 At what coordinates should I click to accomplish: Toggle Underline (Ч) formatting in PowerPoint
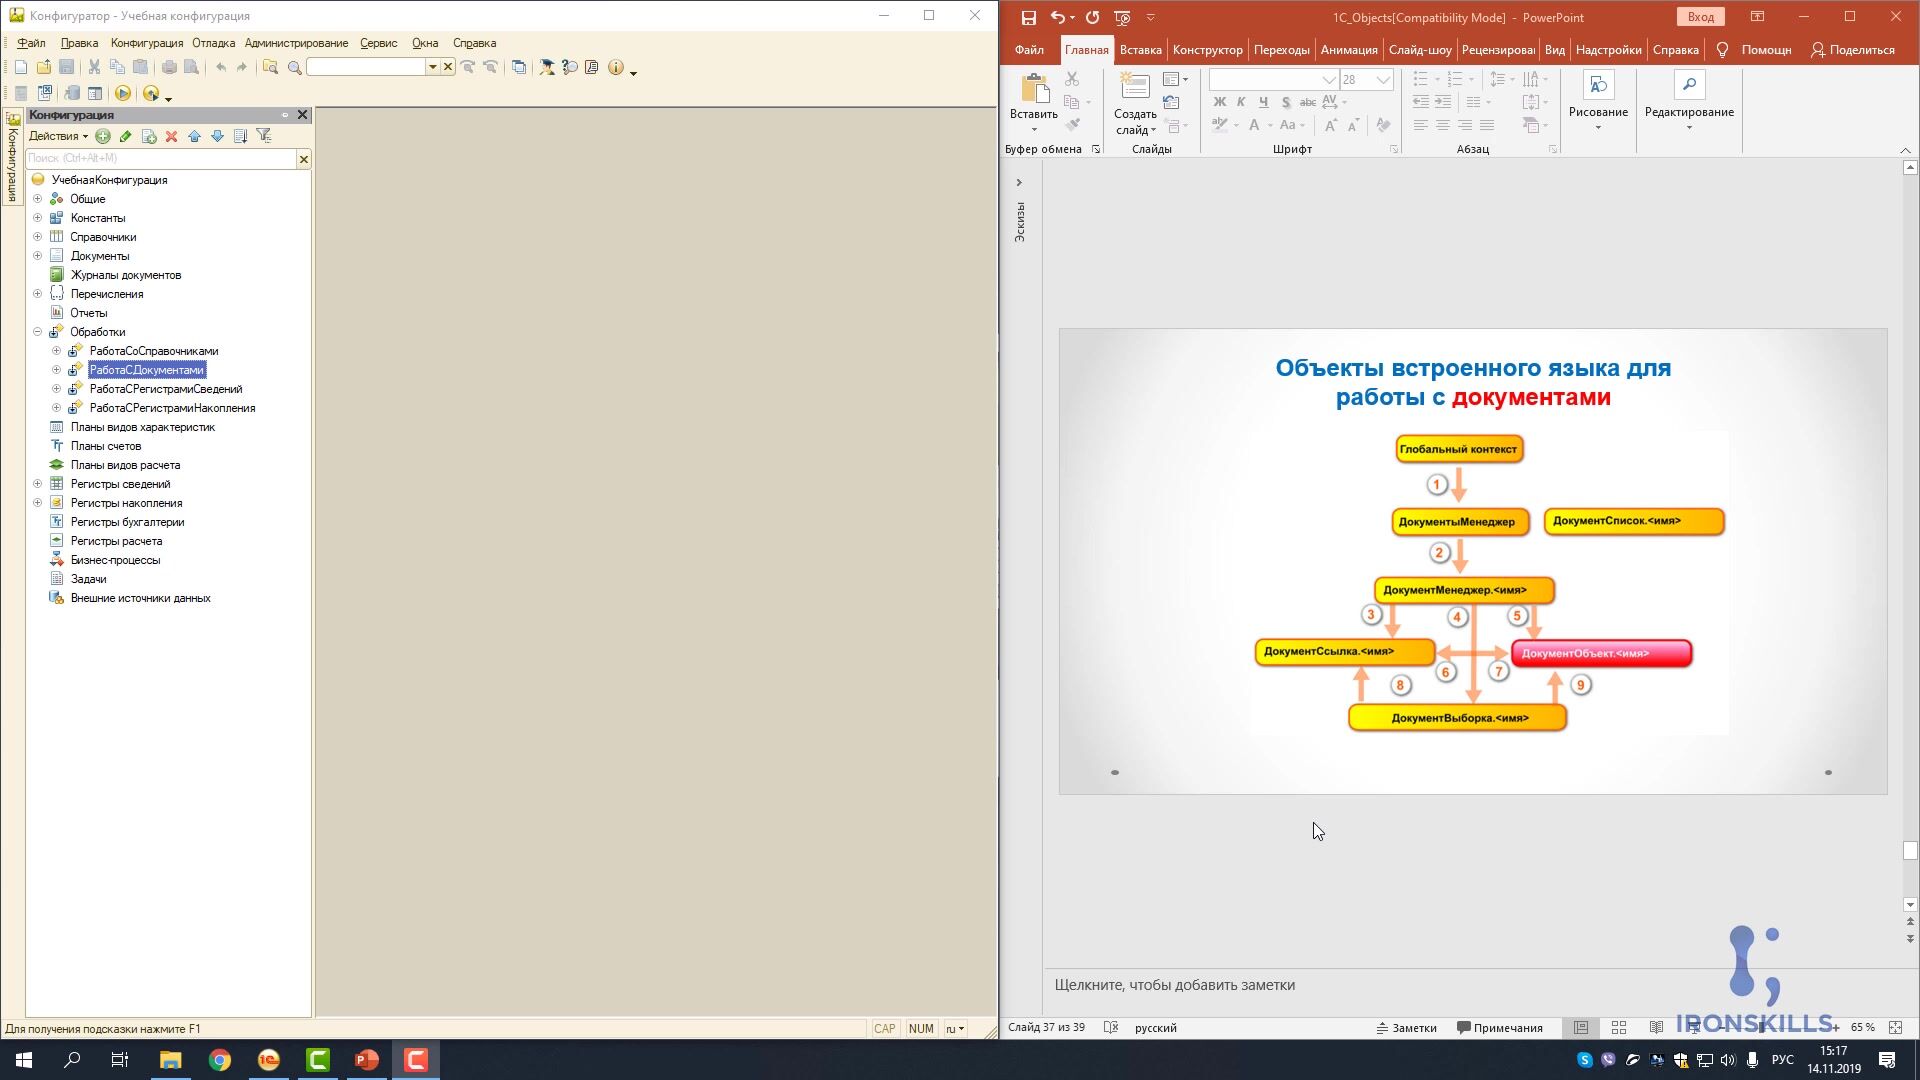[x=1263, y=102]
